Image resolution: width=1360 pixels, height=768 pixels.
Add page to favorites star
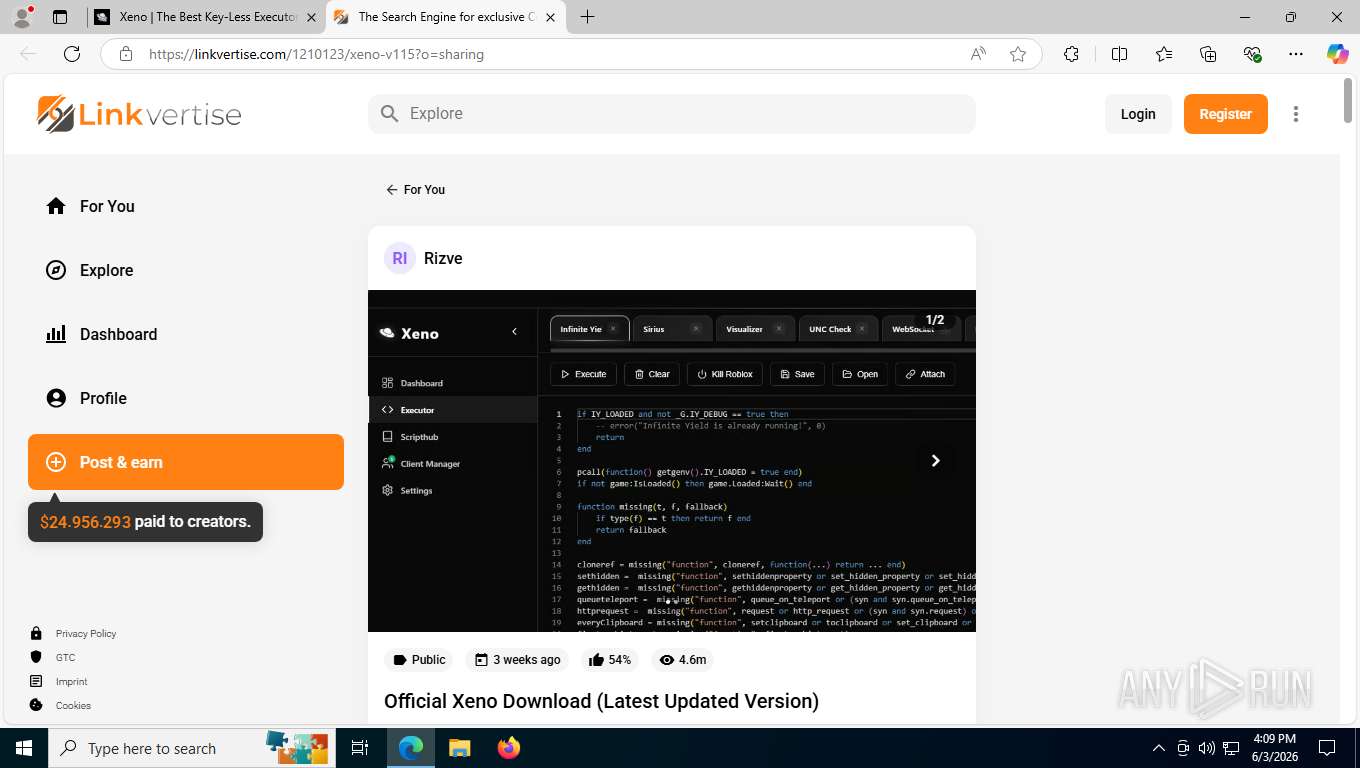pos(1018,54)
